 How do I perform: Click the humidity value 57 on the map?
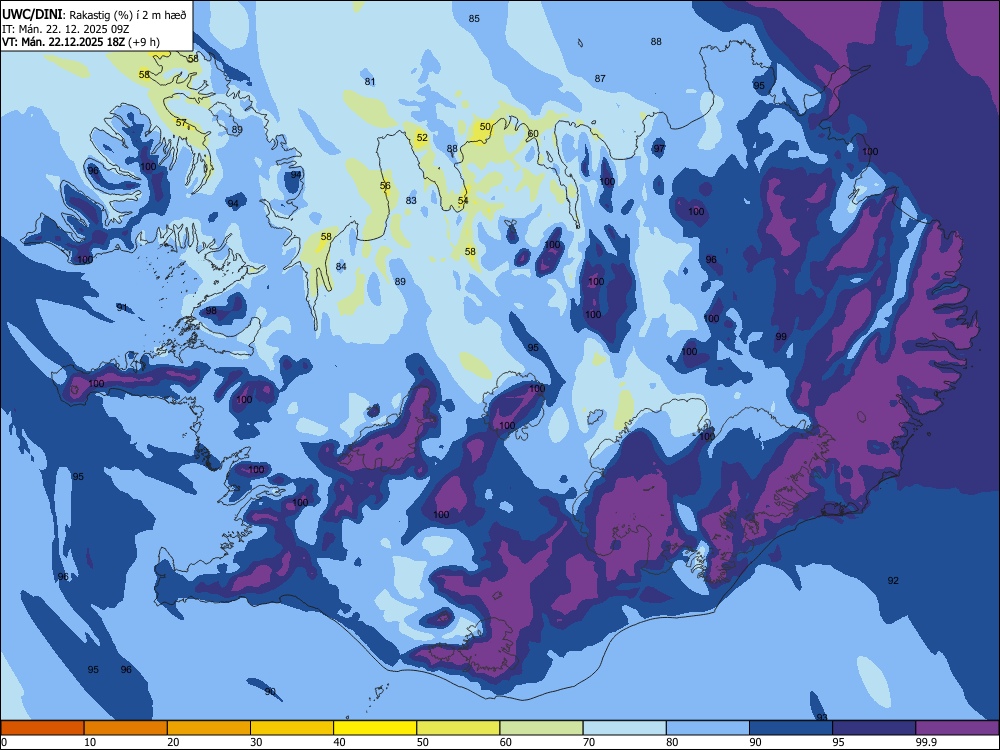coord(181,122)
